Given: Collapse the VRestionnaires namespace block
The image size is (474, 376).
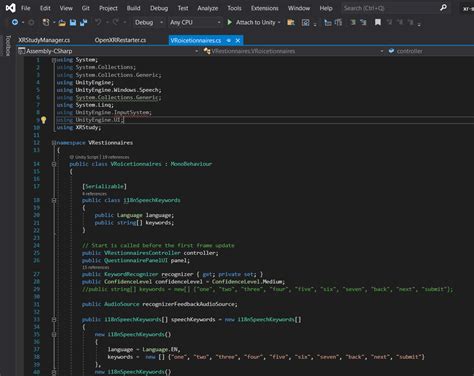Looking at the screenshot, I should [54, 143].
